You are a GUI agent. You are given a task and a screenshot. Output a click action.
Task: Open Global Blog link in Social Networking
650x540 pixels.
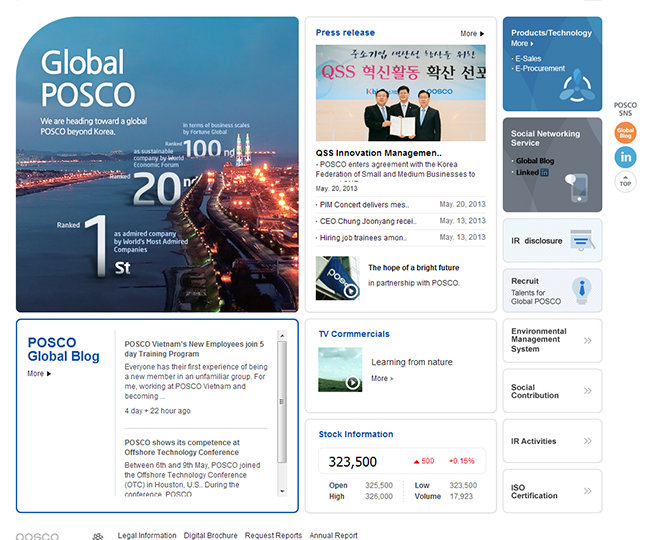535,161
